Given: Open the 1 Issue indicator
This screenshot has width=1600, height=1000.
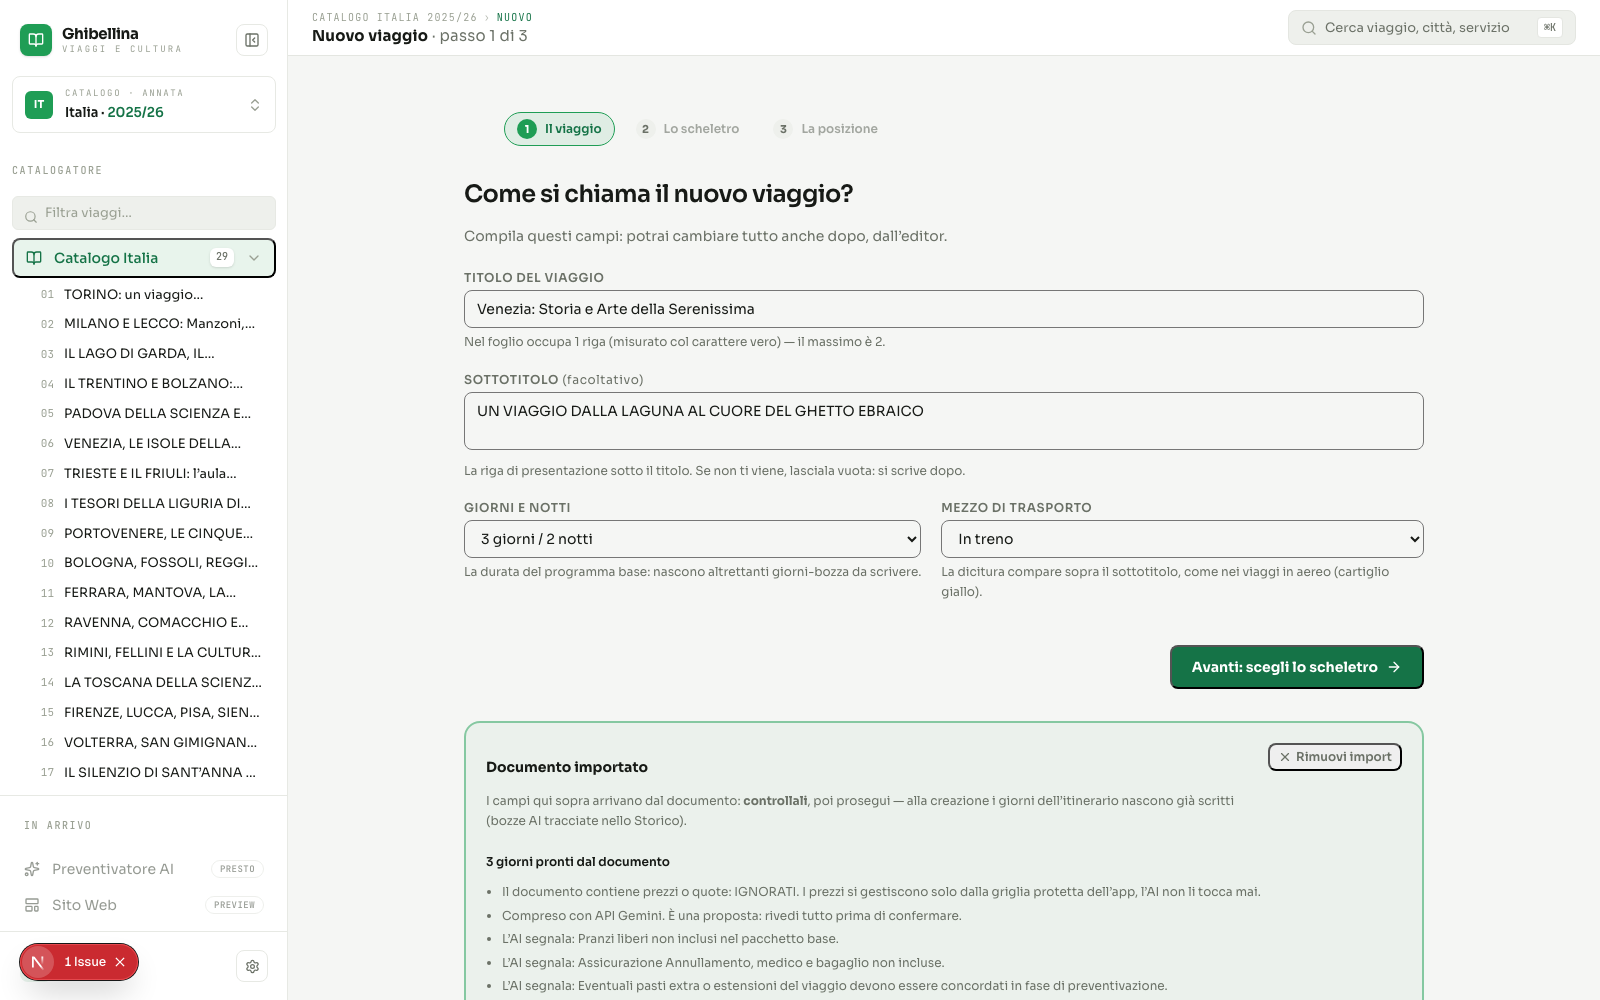Looking at the screenshot, I should 84,962.
